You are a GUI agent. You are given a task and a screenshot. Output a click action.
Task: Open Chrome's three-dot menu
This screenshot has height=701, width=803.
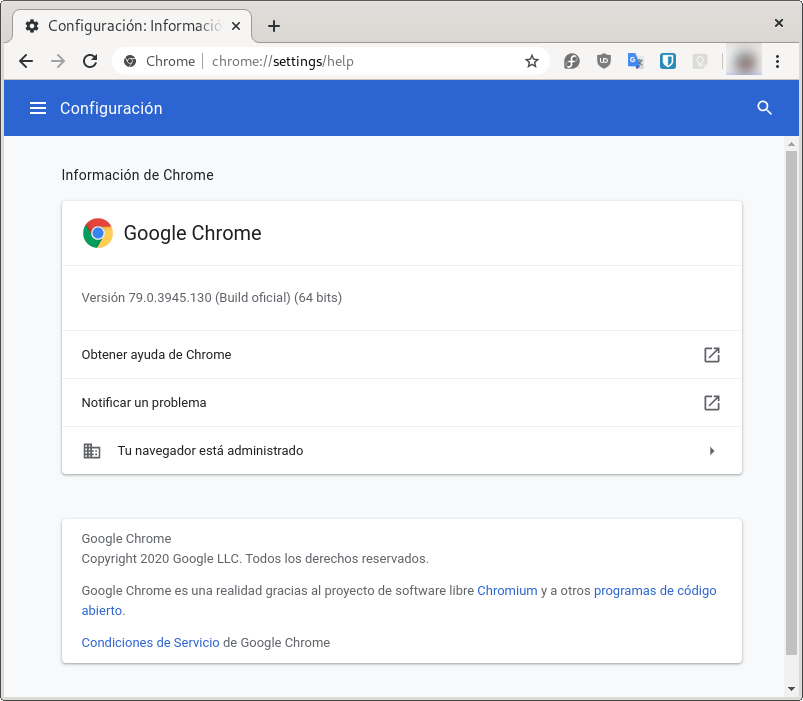click(x=778, y=61)
